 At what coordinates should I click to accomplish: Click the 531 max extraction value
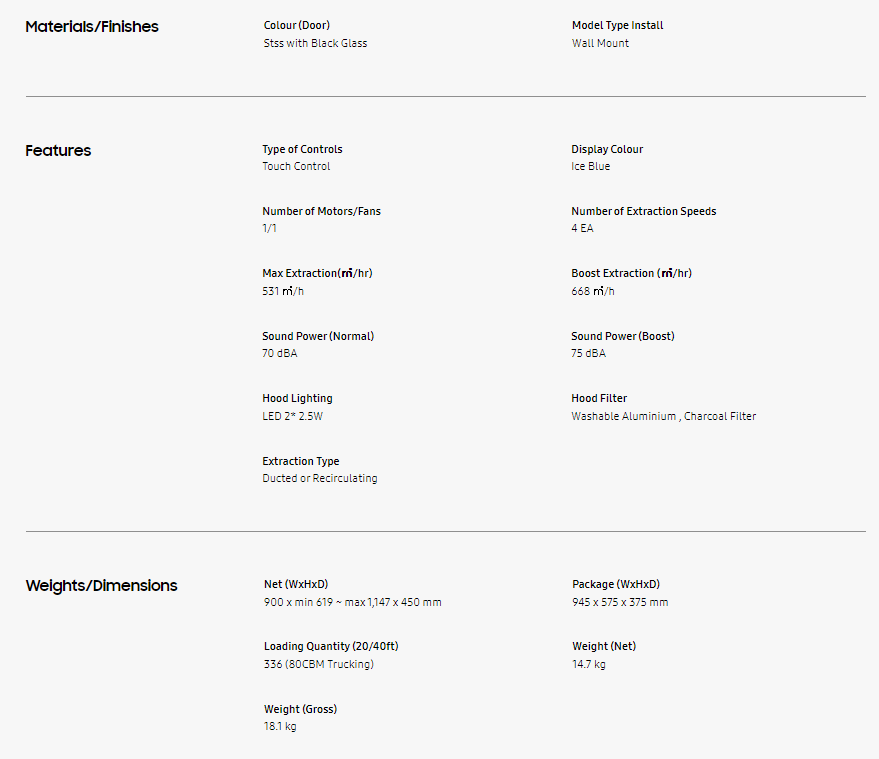[283, 291]
